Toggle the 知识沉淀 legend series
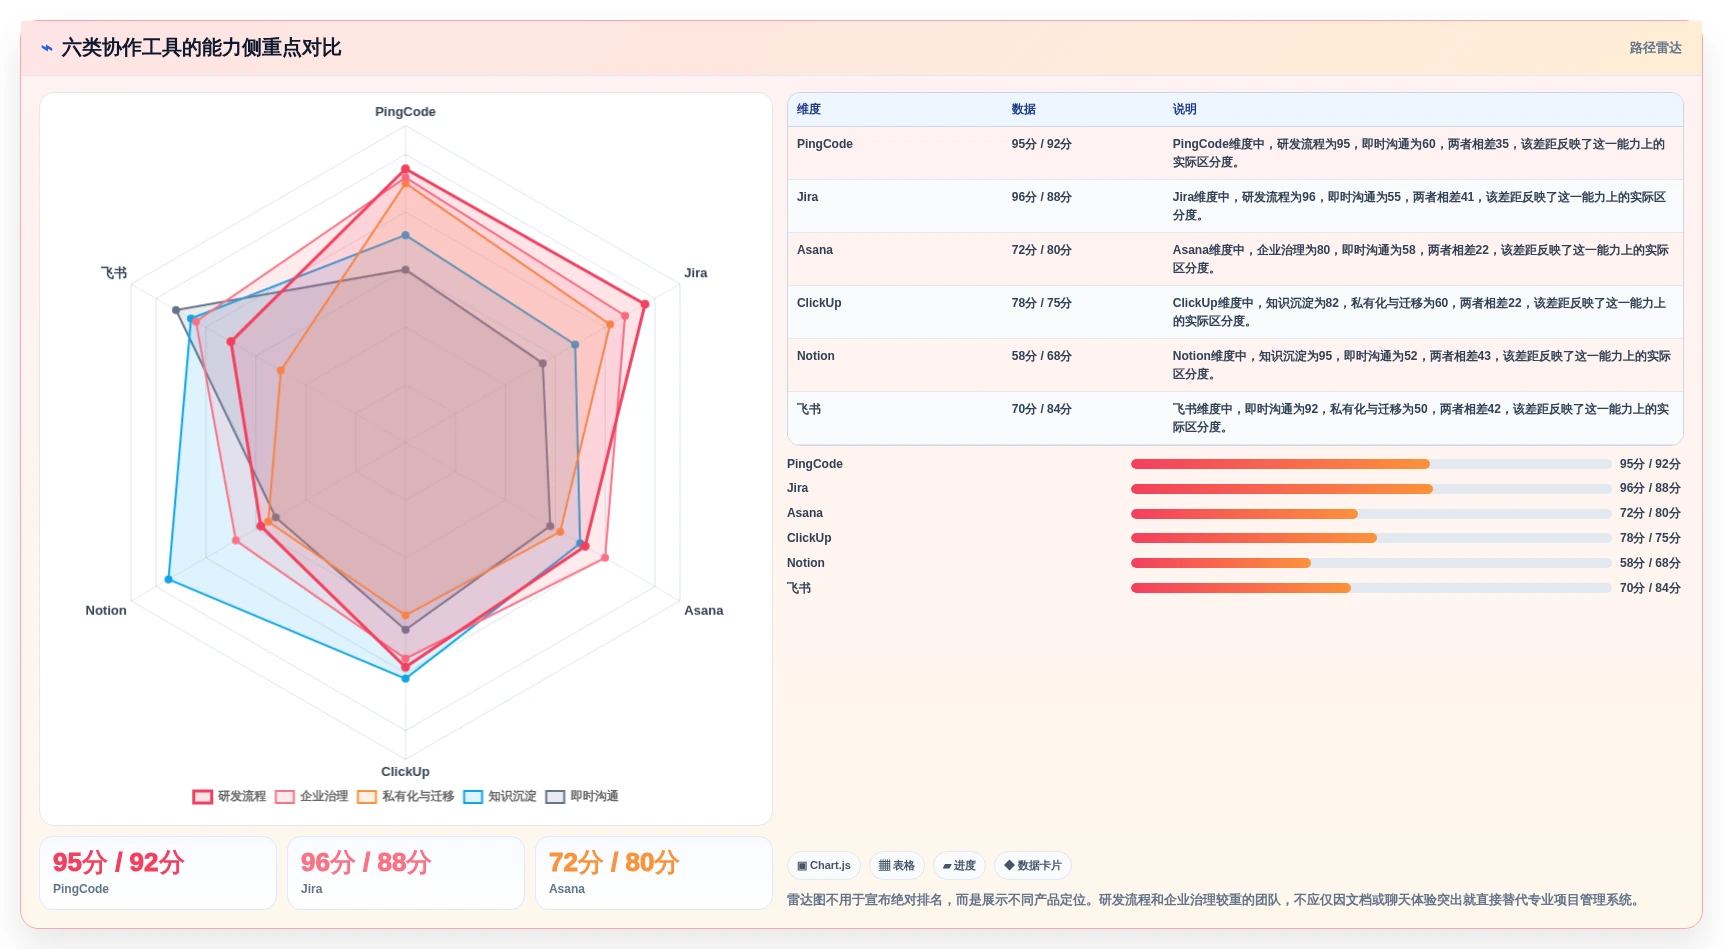The width and height of the screenshot is (1723, 949). pyautogui.click(x=500, y=797)
